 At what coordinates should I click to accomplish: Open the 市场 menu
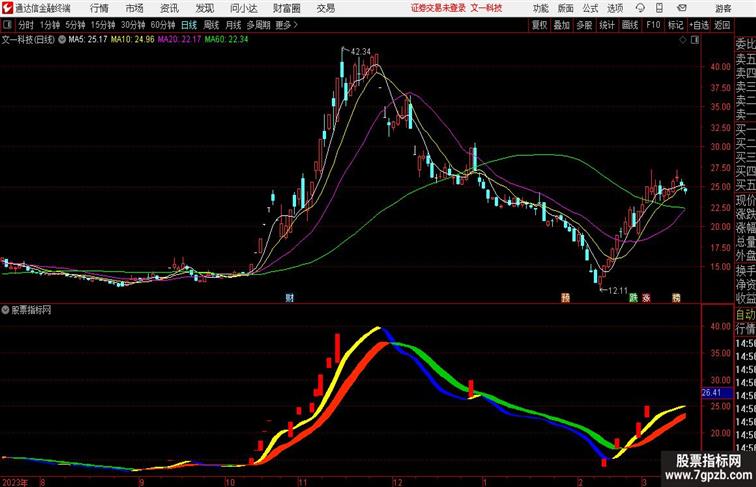pos(135,8)
